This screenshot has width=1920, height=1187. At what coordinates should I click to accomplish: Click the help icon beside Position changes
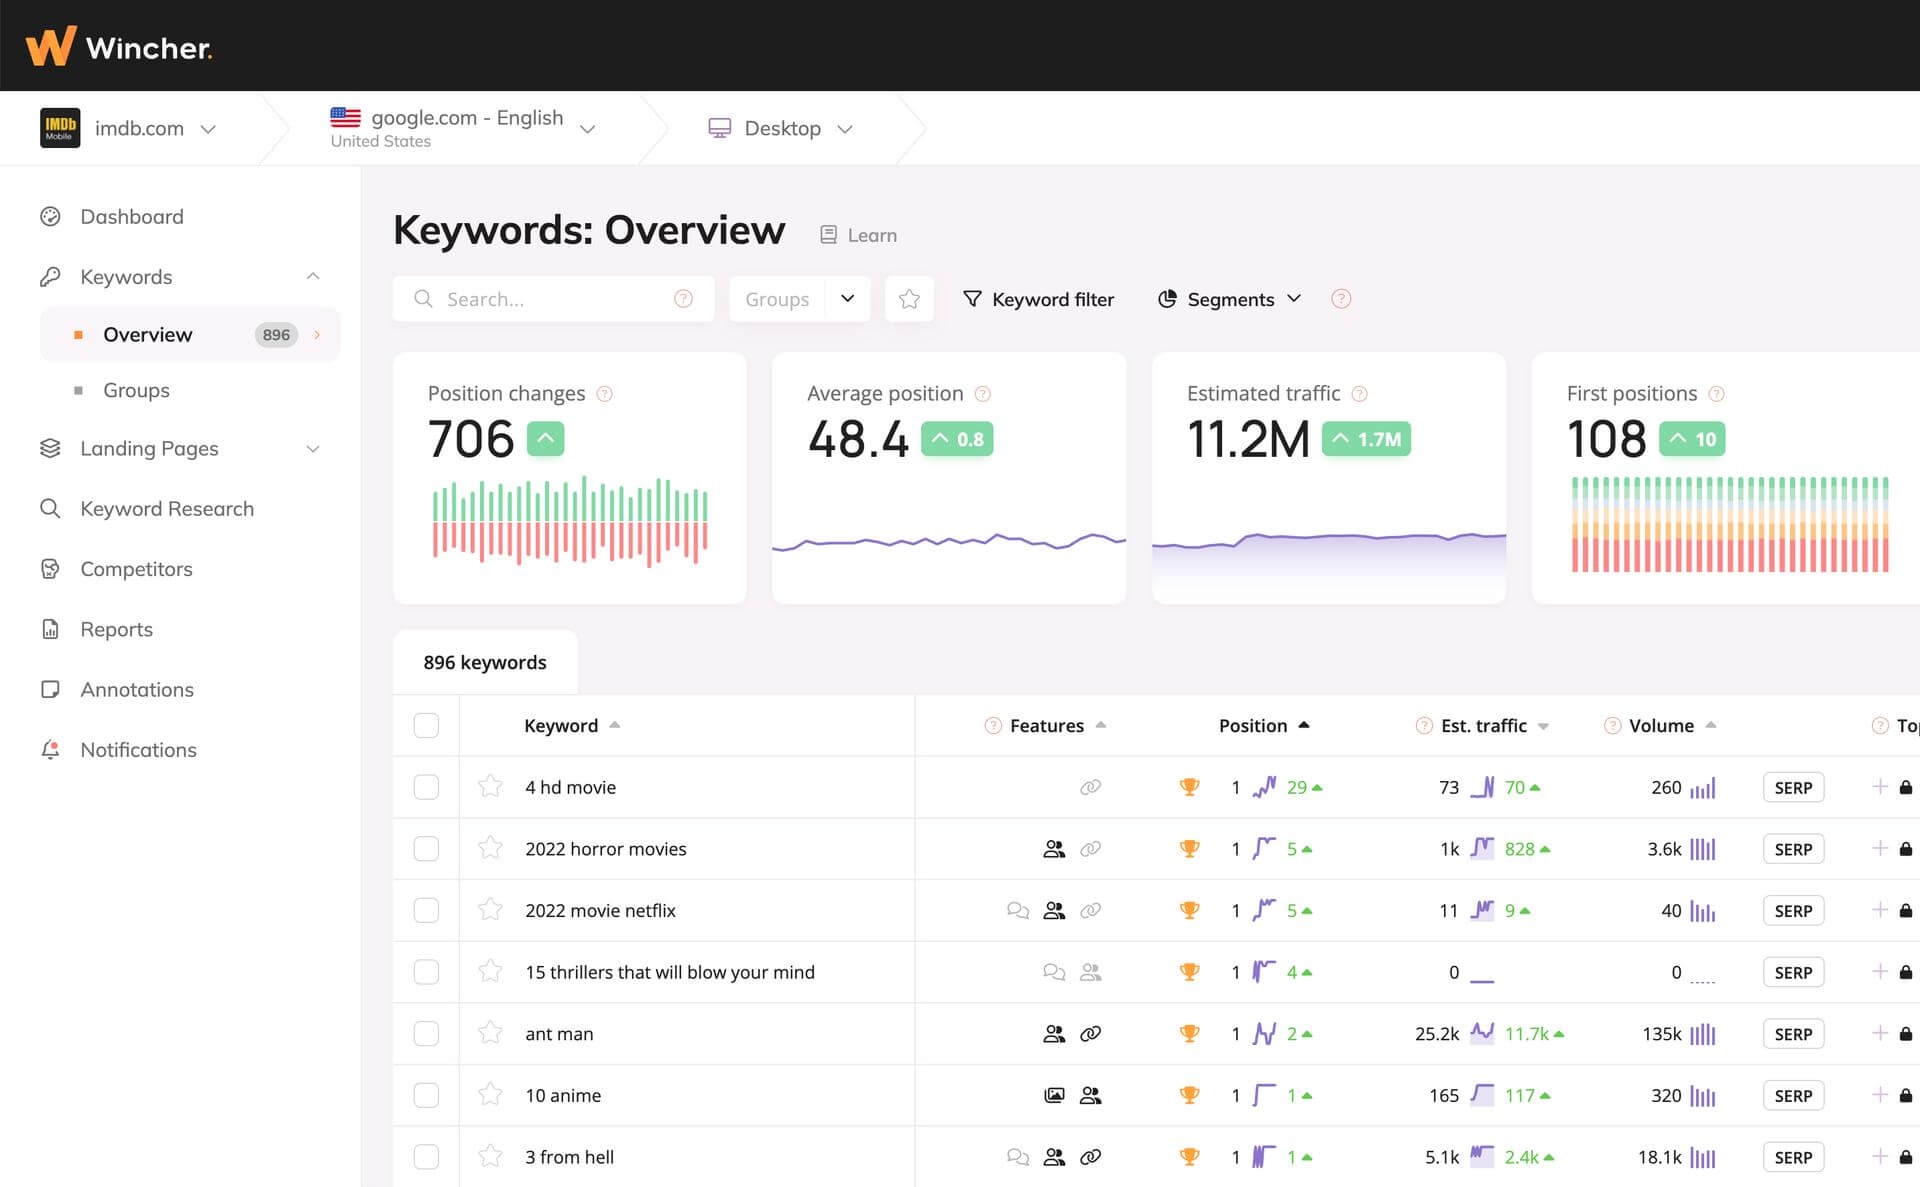pyautogui.click(x=604, y=394)
